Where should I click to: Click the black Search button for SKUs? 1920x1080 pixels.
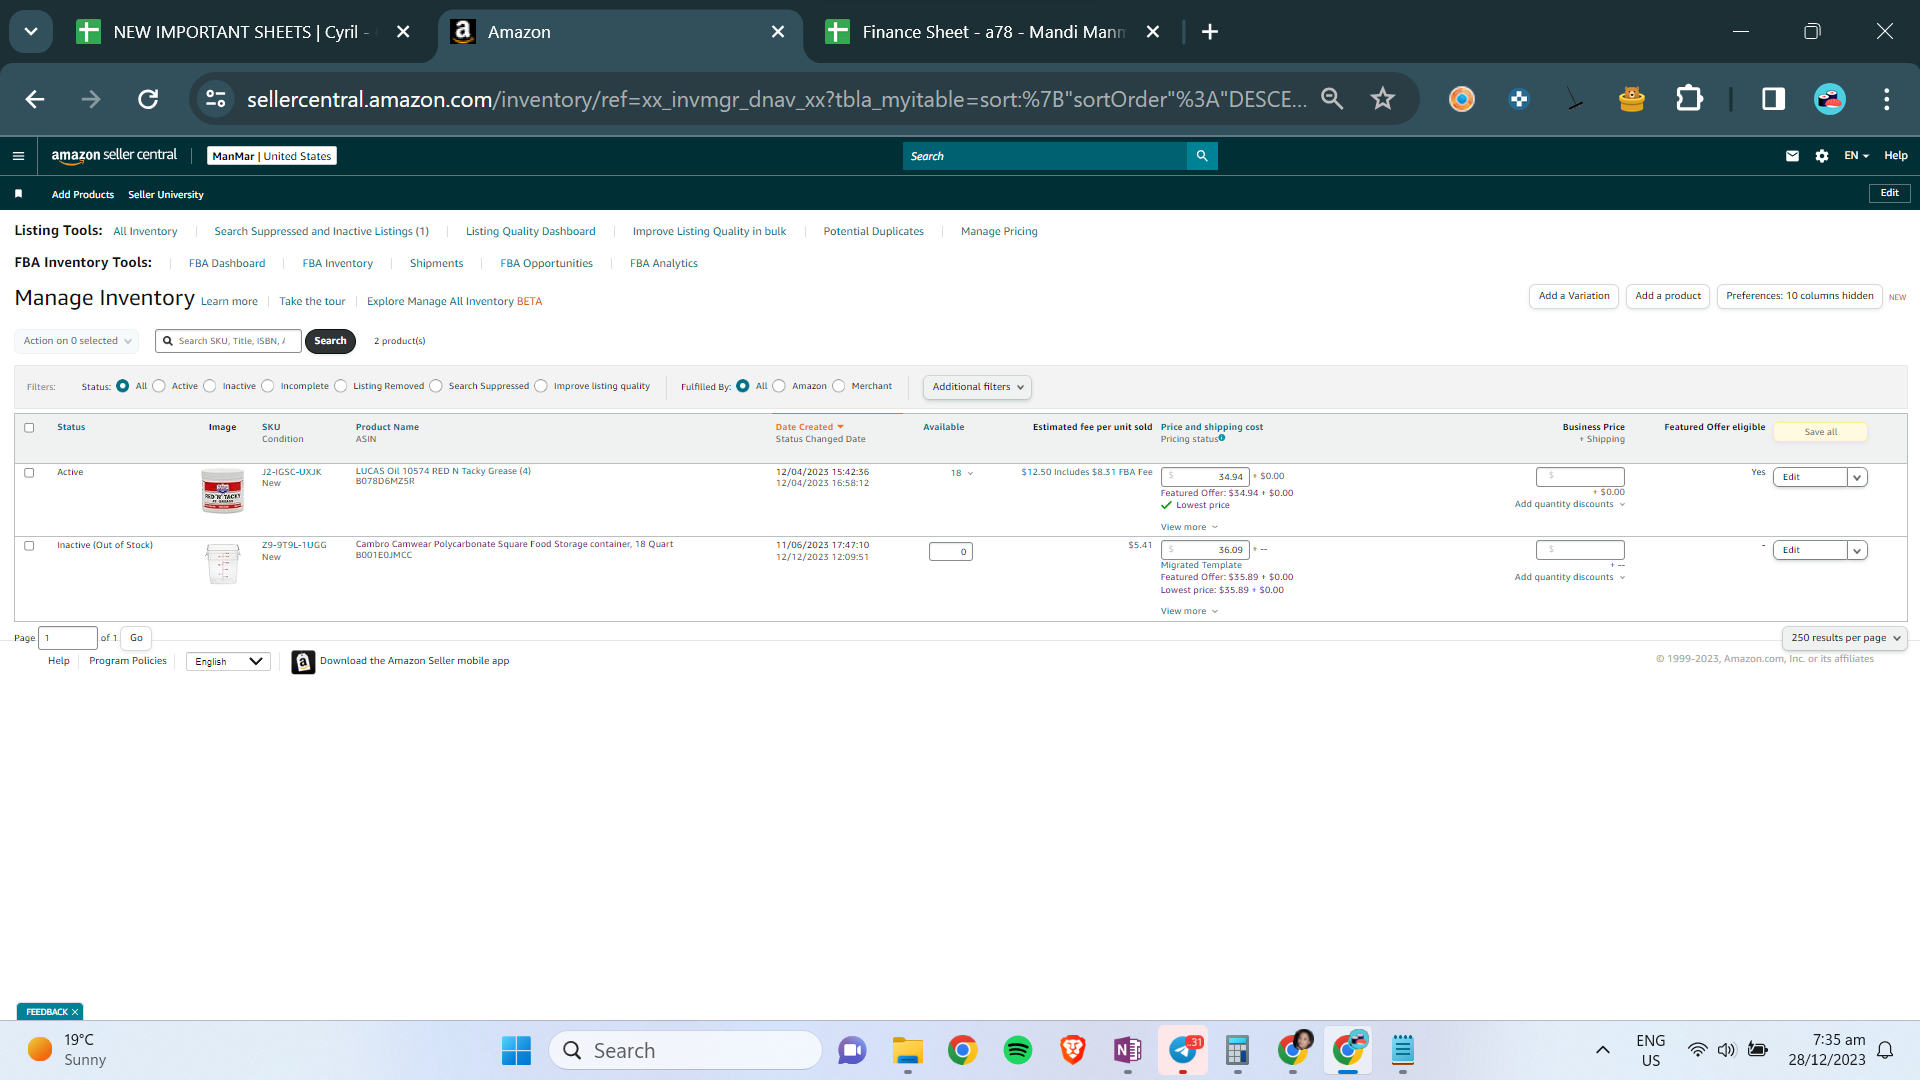click(x=330, y=341)
